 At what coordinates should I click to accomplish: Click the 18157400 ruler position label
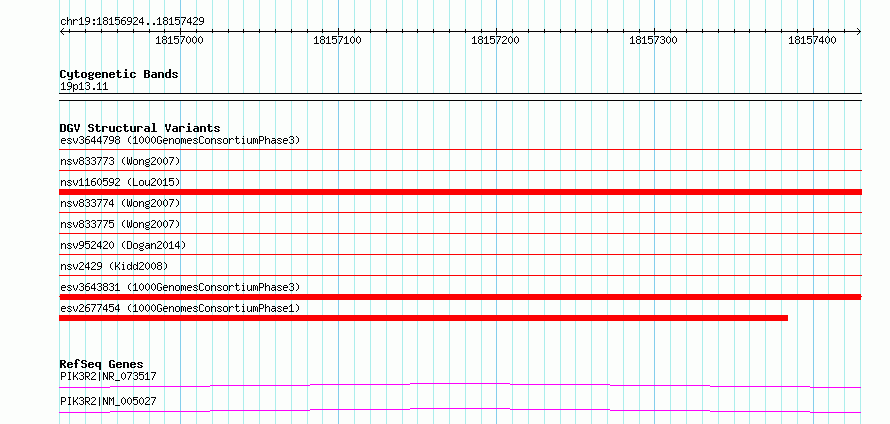pyautogui.click(x=812, y=41)
